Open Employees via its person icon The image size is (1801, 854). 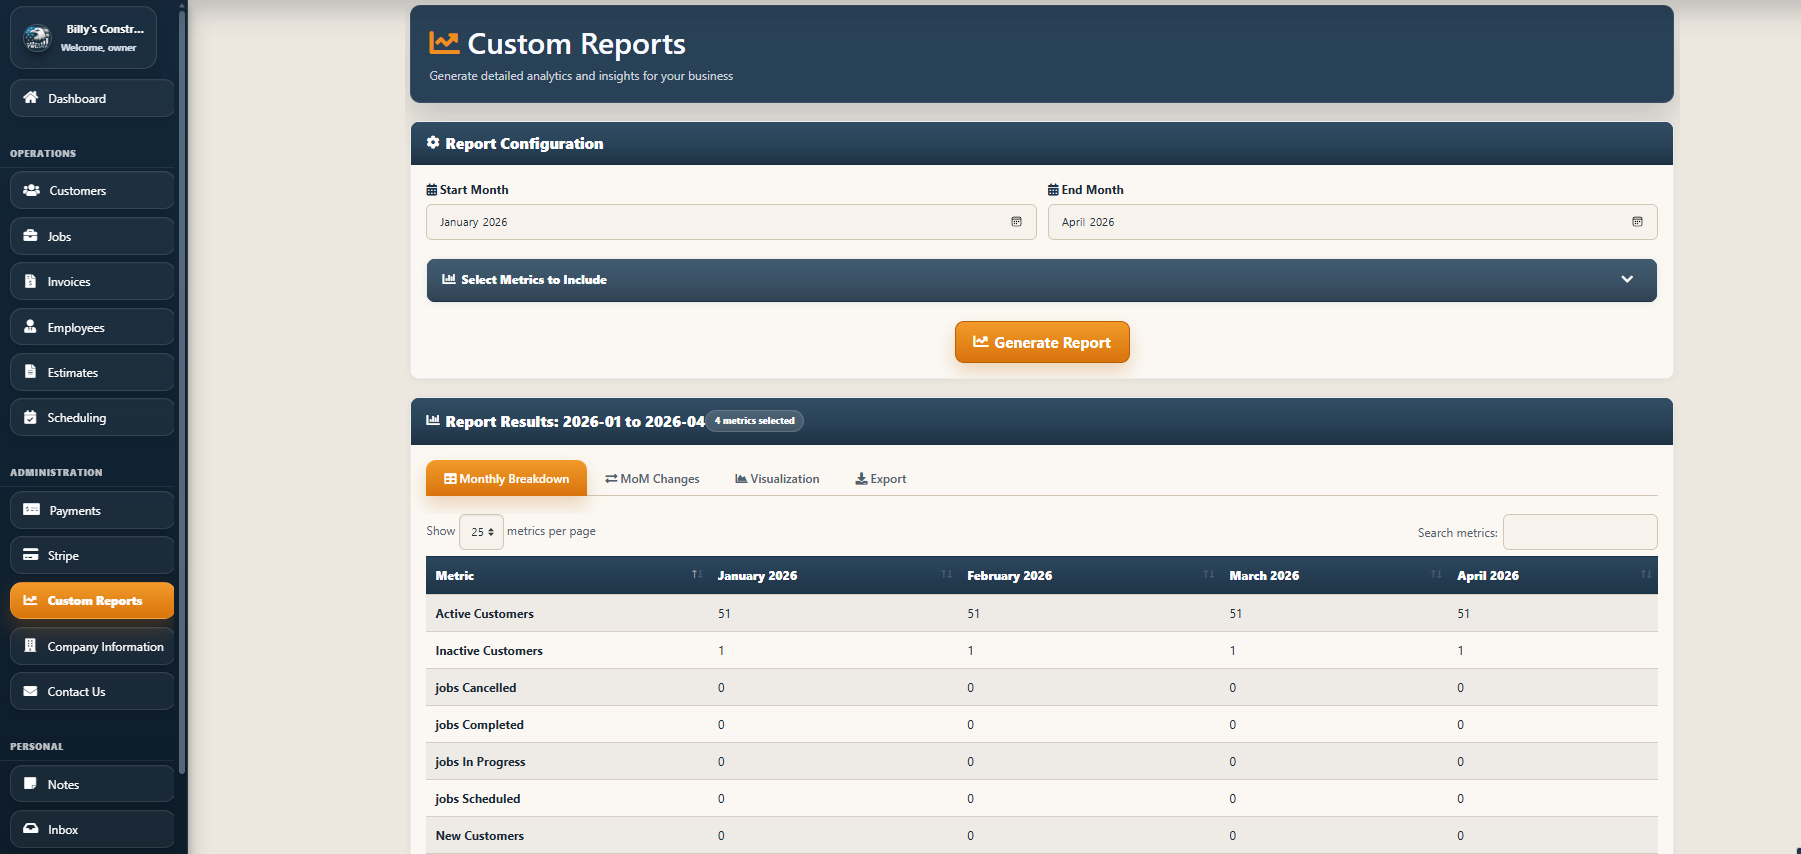[30, 327]
